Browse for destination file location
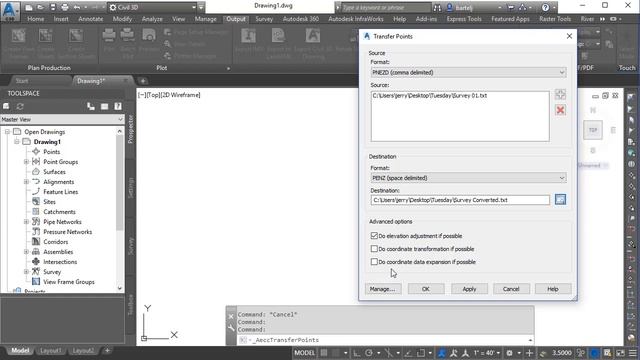The height and width of the screenshot is (360, 640). (560, 200)
